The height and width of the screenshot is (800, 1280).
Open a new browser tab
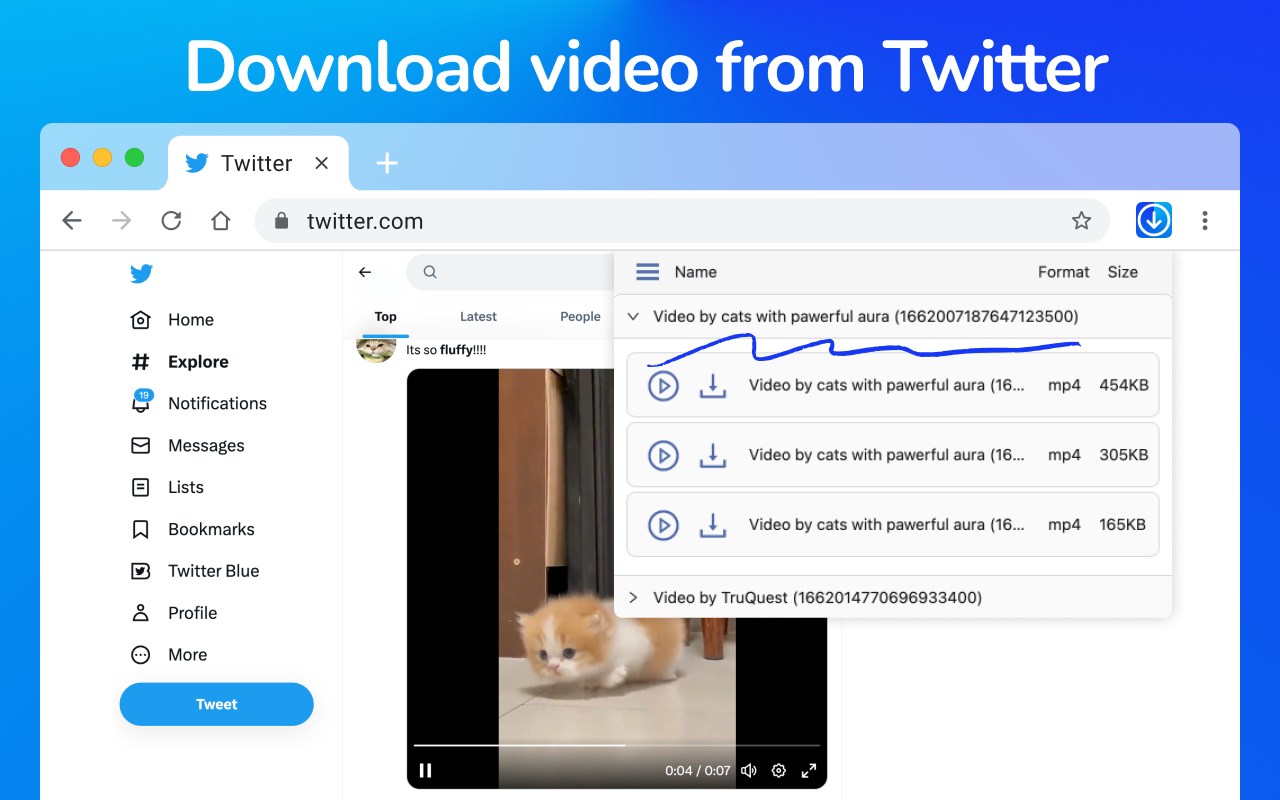click(387, 163)
